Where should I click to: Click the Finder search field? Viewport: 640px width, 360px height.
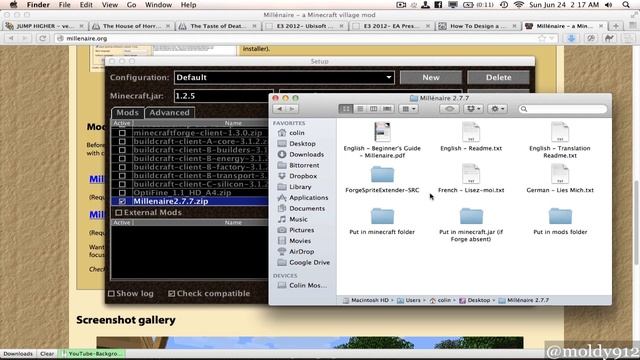point(563,109)
